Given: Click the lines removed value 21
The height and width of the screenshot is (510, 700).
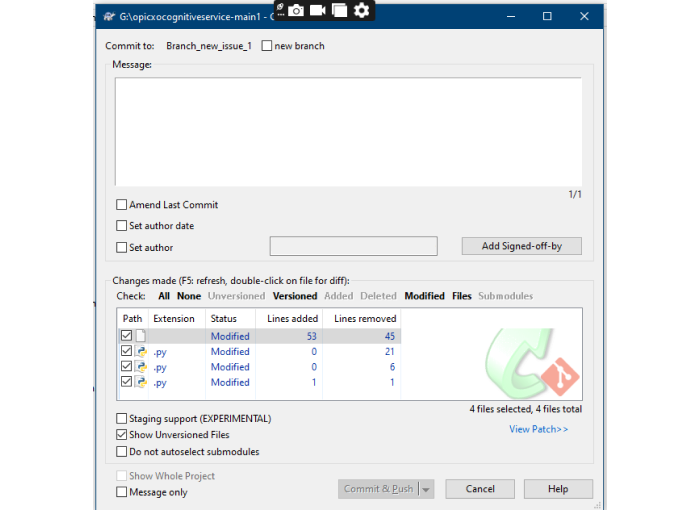Looking at the screenshot, I should pyautogui.click(x=390, y=351).
